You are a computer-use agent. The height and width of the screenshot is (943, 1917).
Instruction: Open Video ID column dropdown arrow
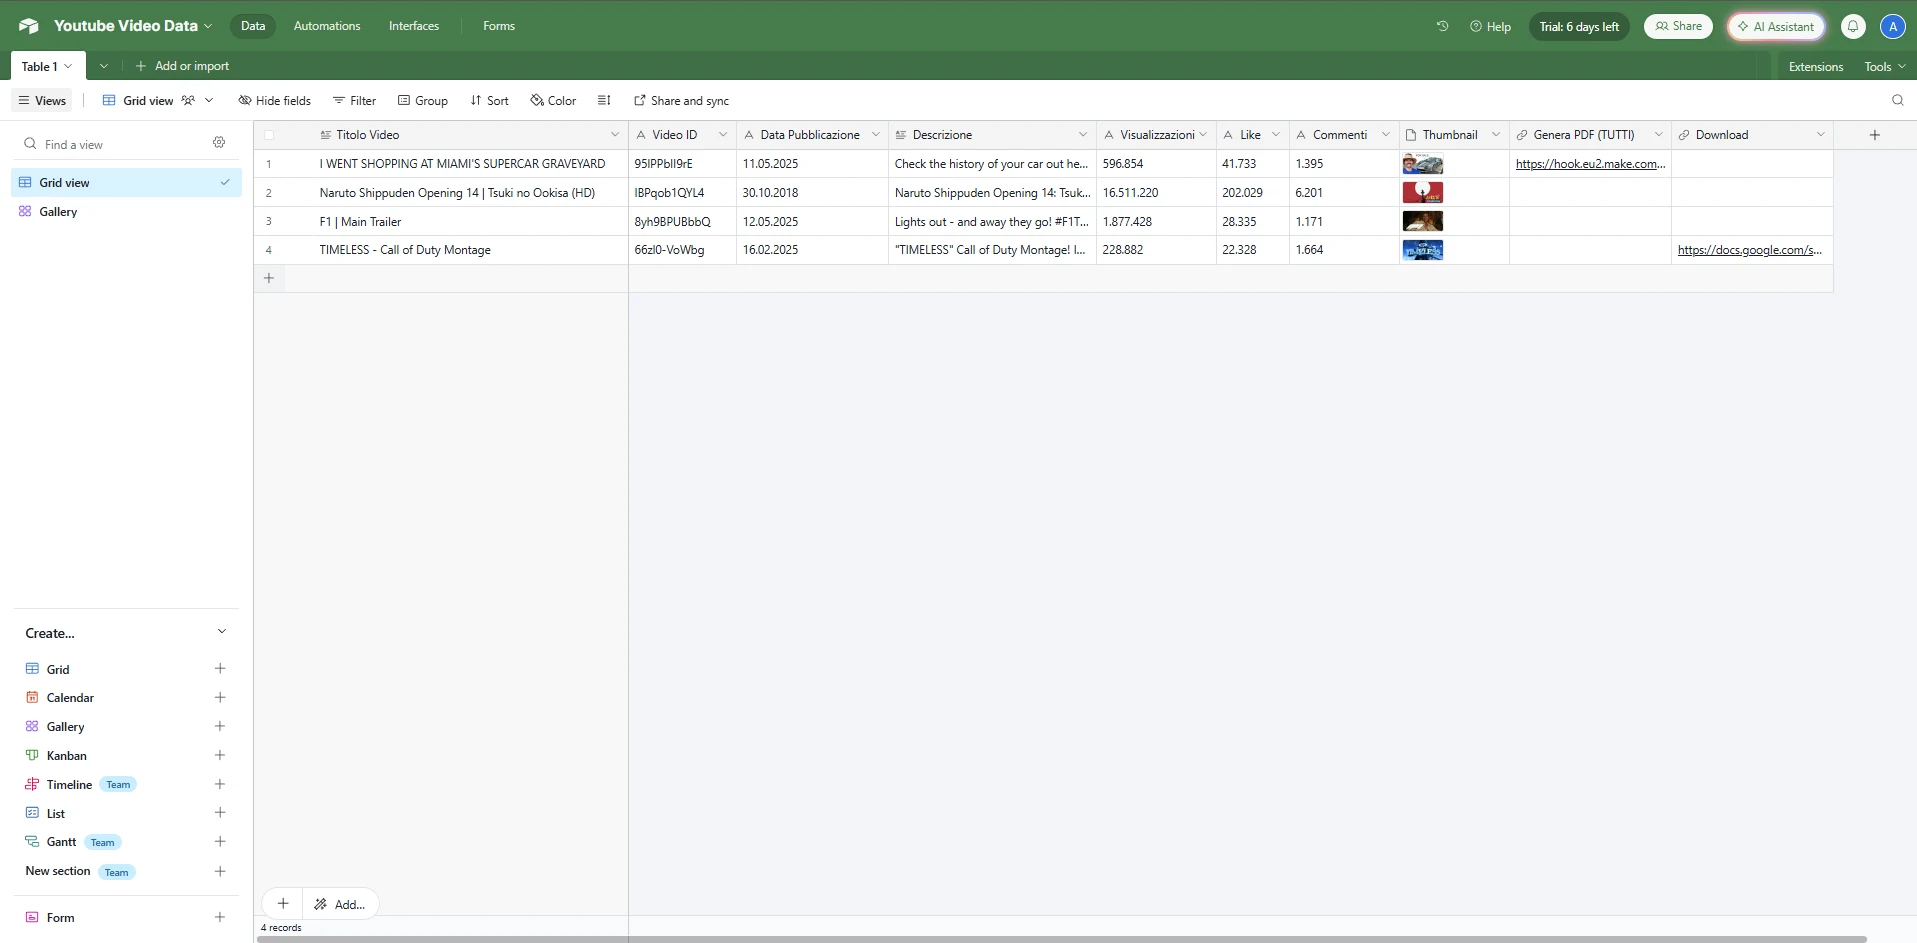coord(722,135)
